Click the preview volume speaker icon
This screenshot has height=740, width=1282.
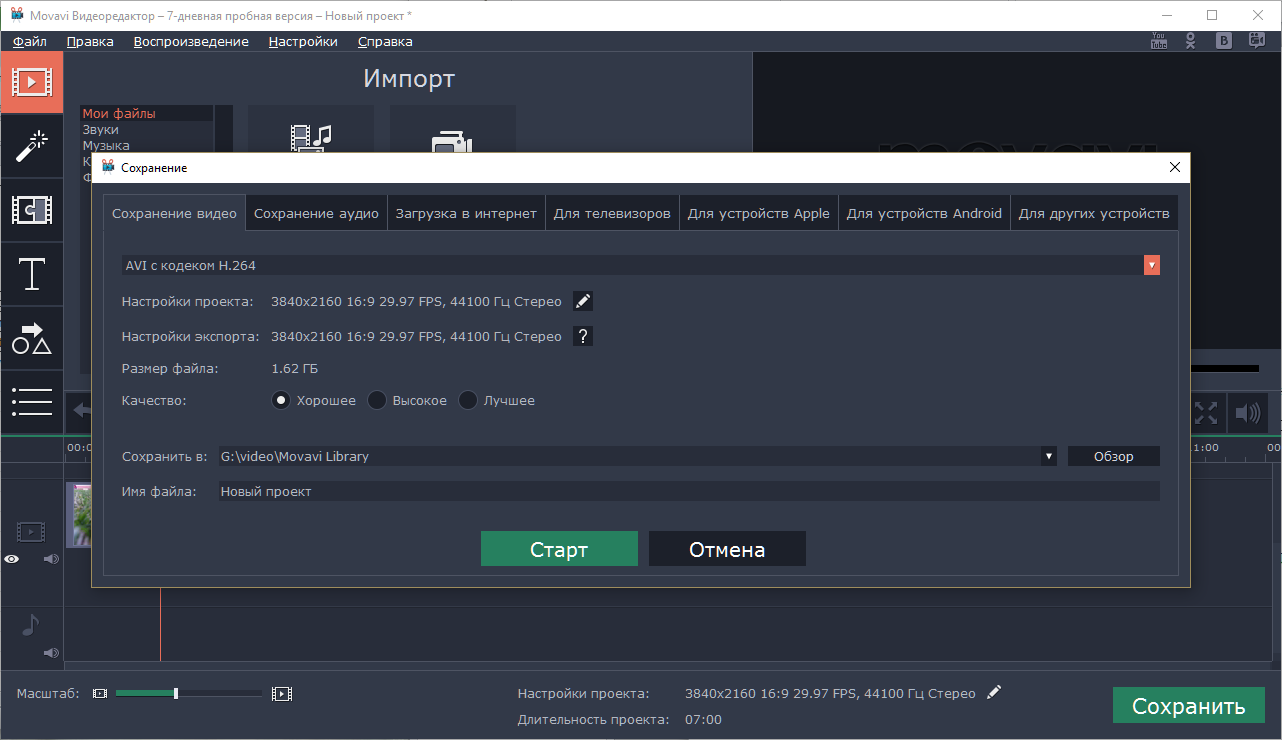pyautogui.click(x=1247, y=413)
